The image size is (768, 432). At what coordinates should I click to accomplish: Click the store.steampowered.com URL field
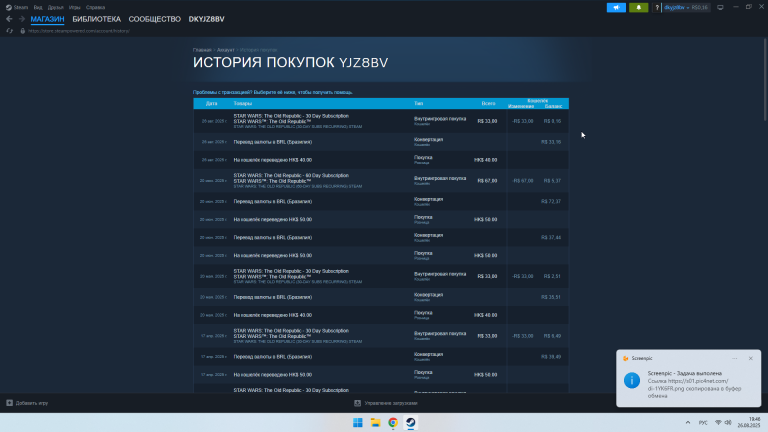(x=79, y=31)
